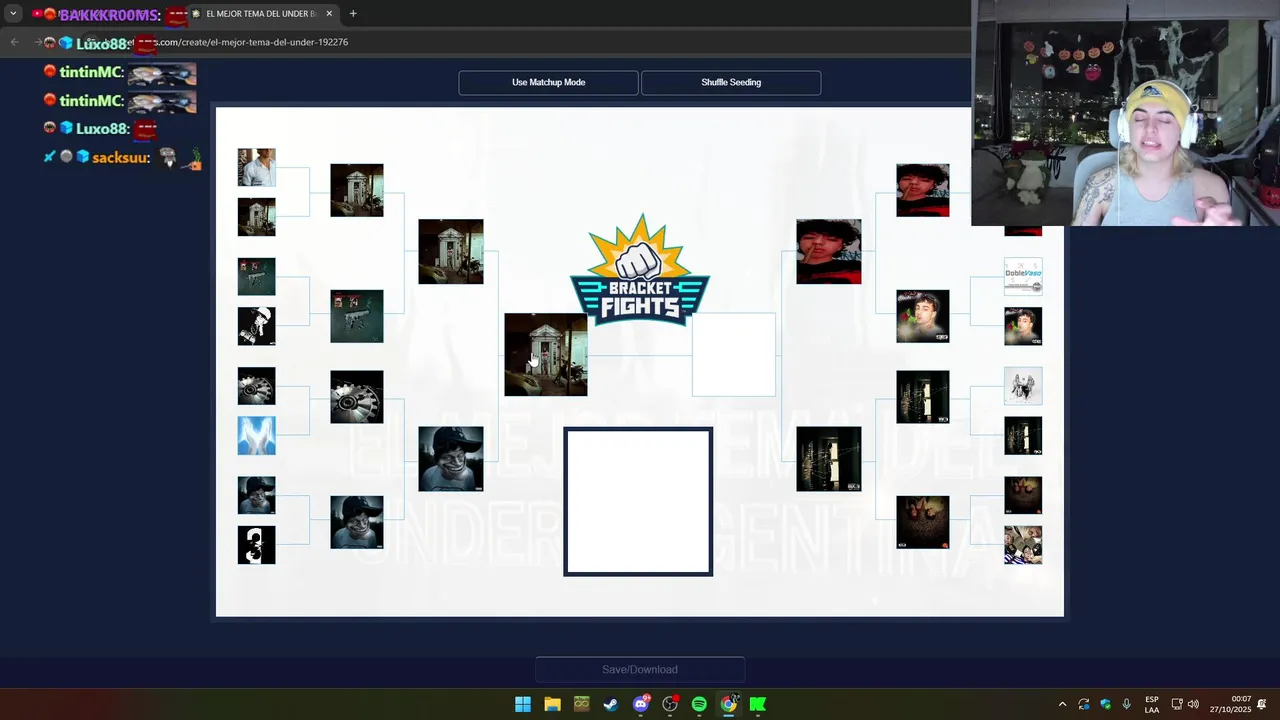The height and width of the screenshot is (720, 1280).
Task: Choose the semifinal red hoodie guy cover
Action: pyautogui.click(x=829, y=252)
